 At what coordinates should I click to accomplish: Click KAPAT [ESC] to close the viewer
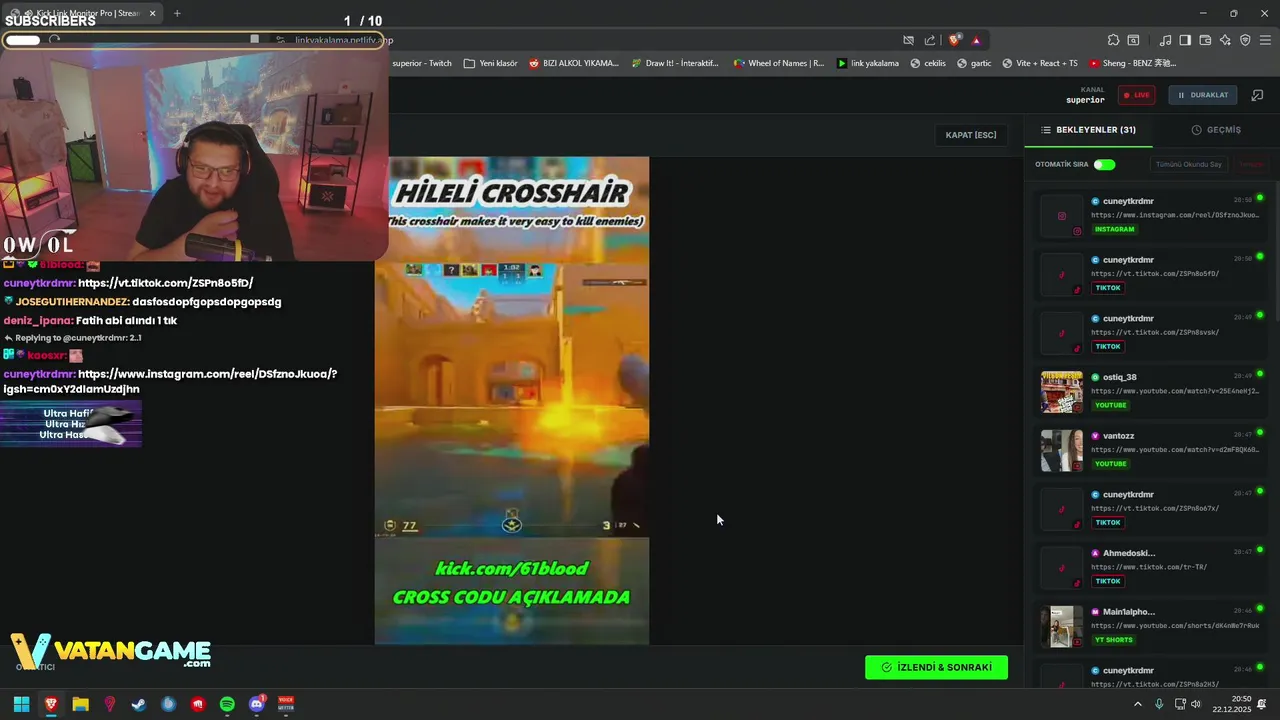(971, 135)
